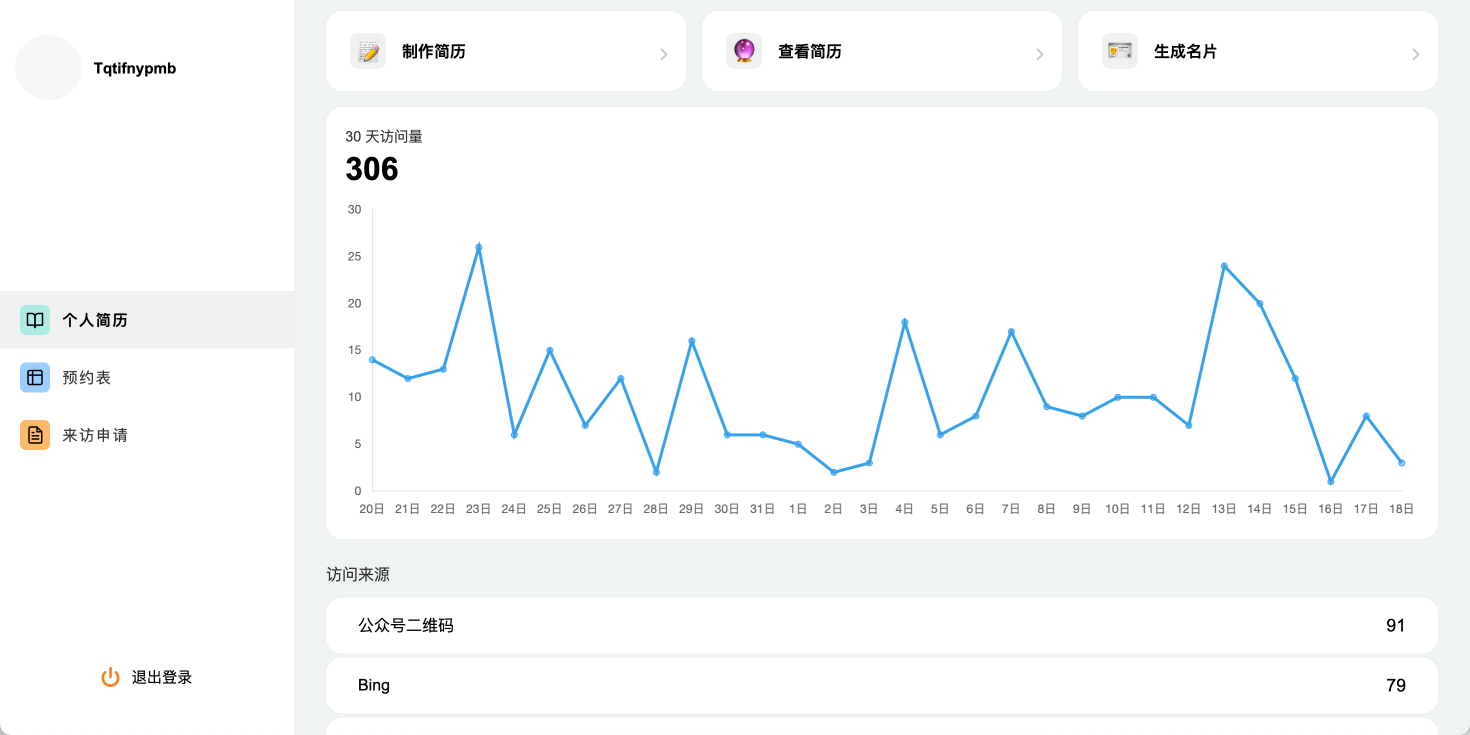Screen dimensions: 1470x735
Task: Click the 91 count for 公众号二维码
Action: click(1396, 626)
